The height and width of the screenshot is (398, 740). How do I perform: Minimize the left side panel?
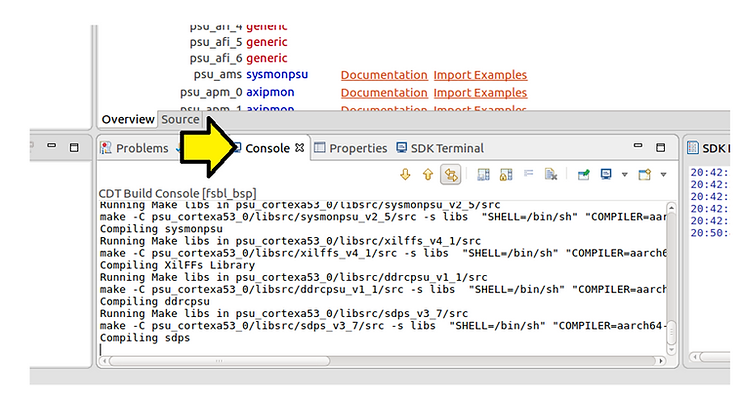point(51,146)
